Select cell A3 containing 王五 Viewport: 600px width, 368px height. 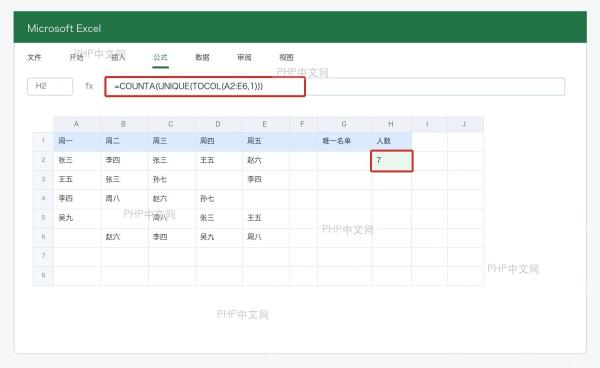pyautogui.click(x=77, y=179)
